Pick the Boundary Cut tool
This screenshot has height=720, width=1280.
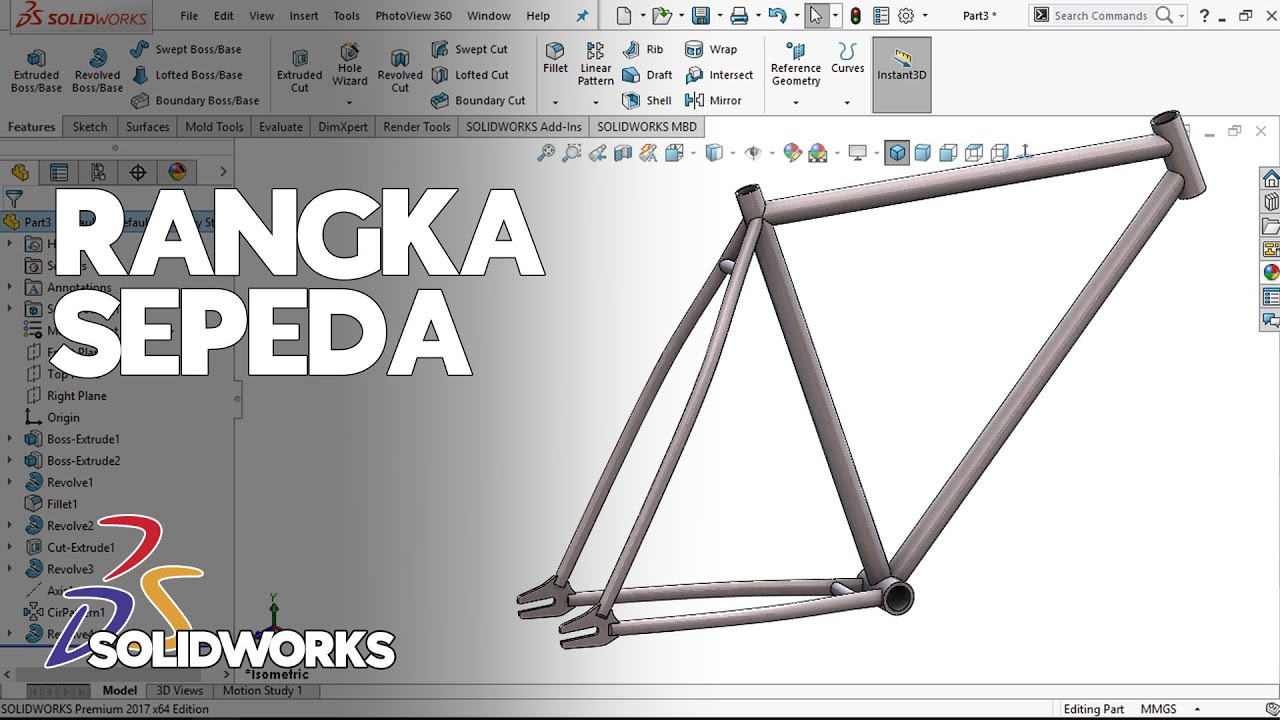[x=478, y=100]
